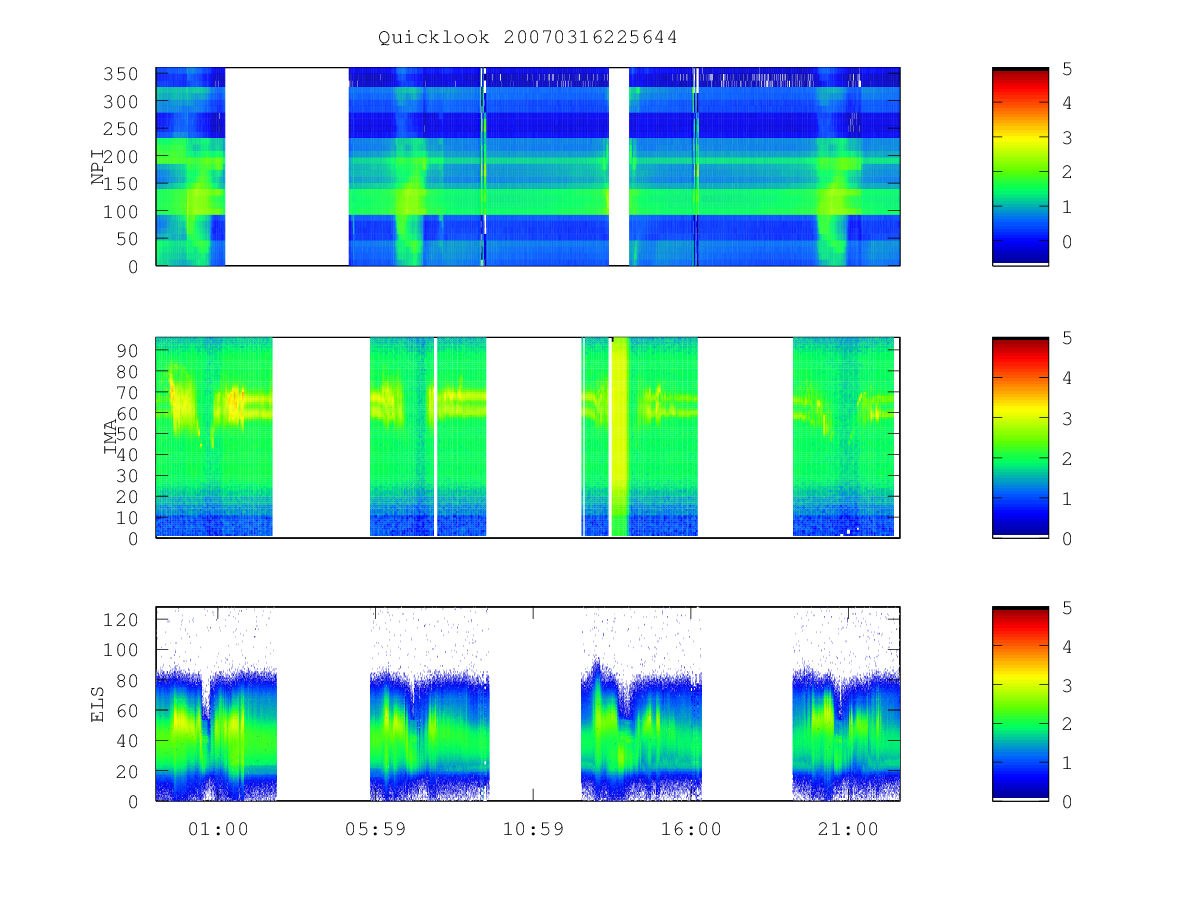Click the 1 label on ELS colorbar
The width and height of the screenshot is (1200, 900).
point(1067,763)
